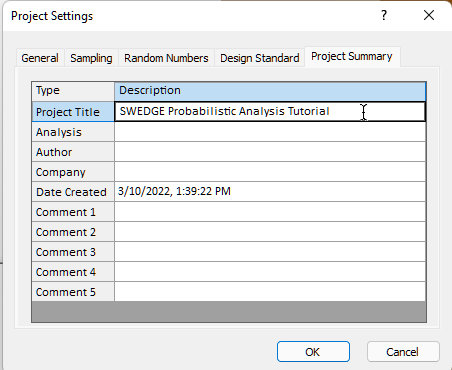452x370 pixels.
Task: Open the Sampling tab
Action: pos(91,58)
